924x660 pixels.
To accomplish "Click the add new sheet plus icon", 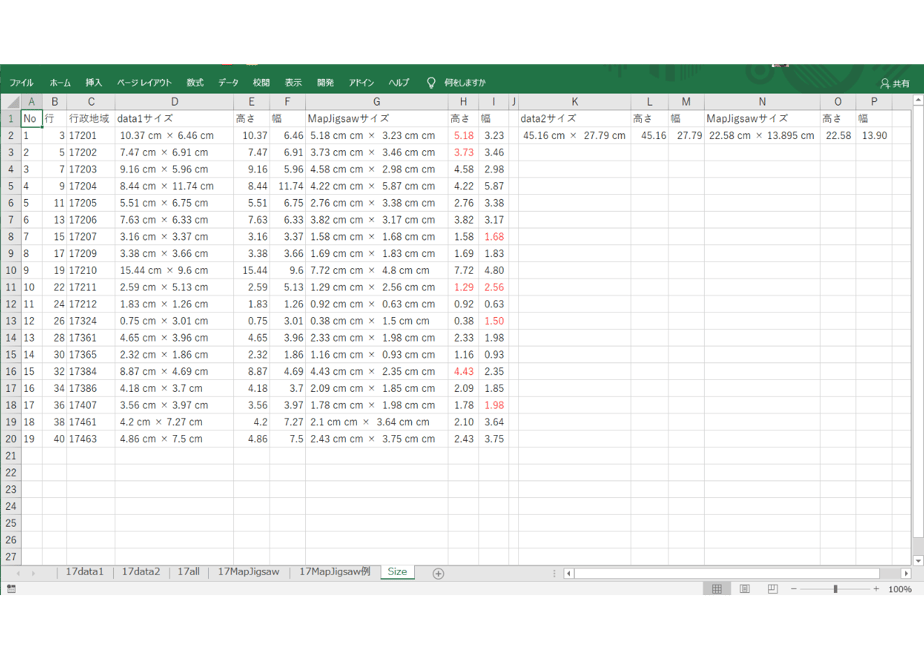I will tap(438, 573).
